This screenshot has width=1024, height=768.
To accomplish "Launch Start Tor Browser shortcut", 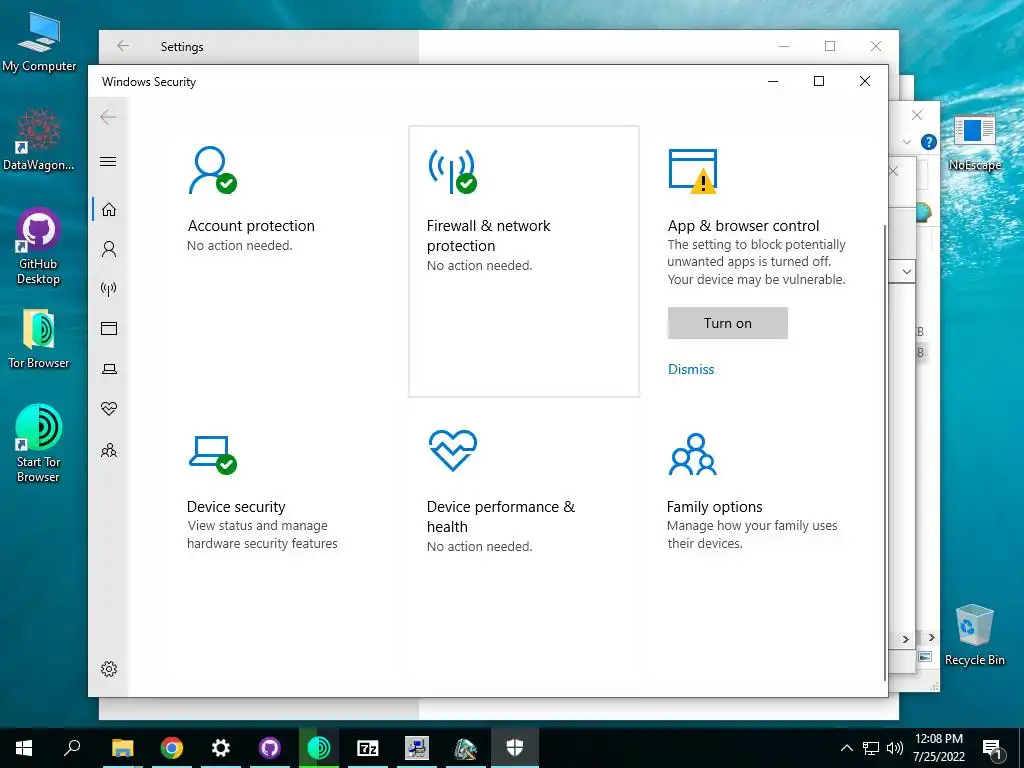I will (x=39, y=443).
